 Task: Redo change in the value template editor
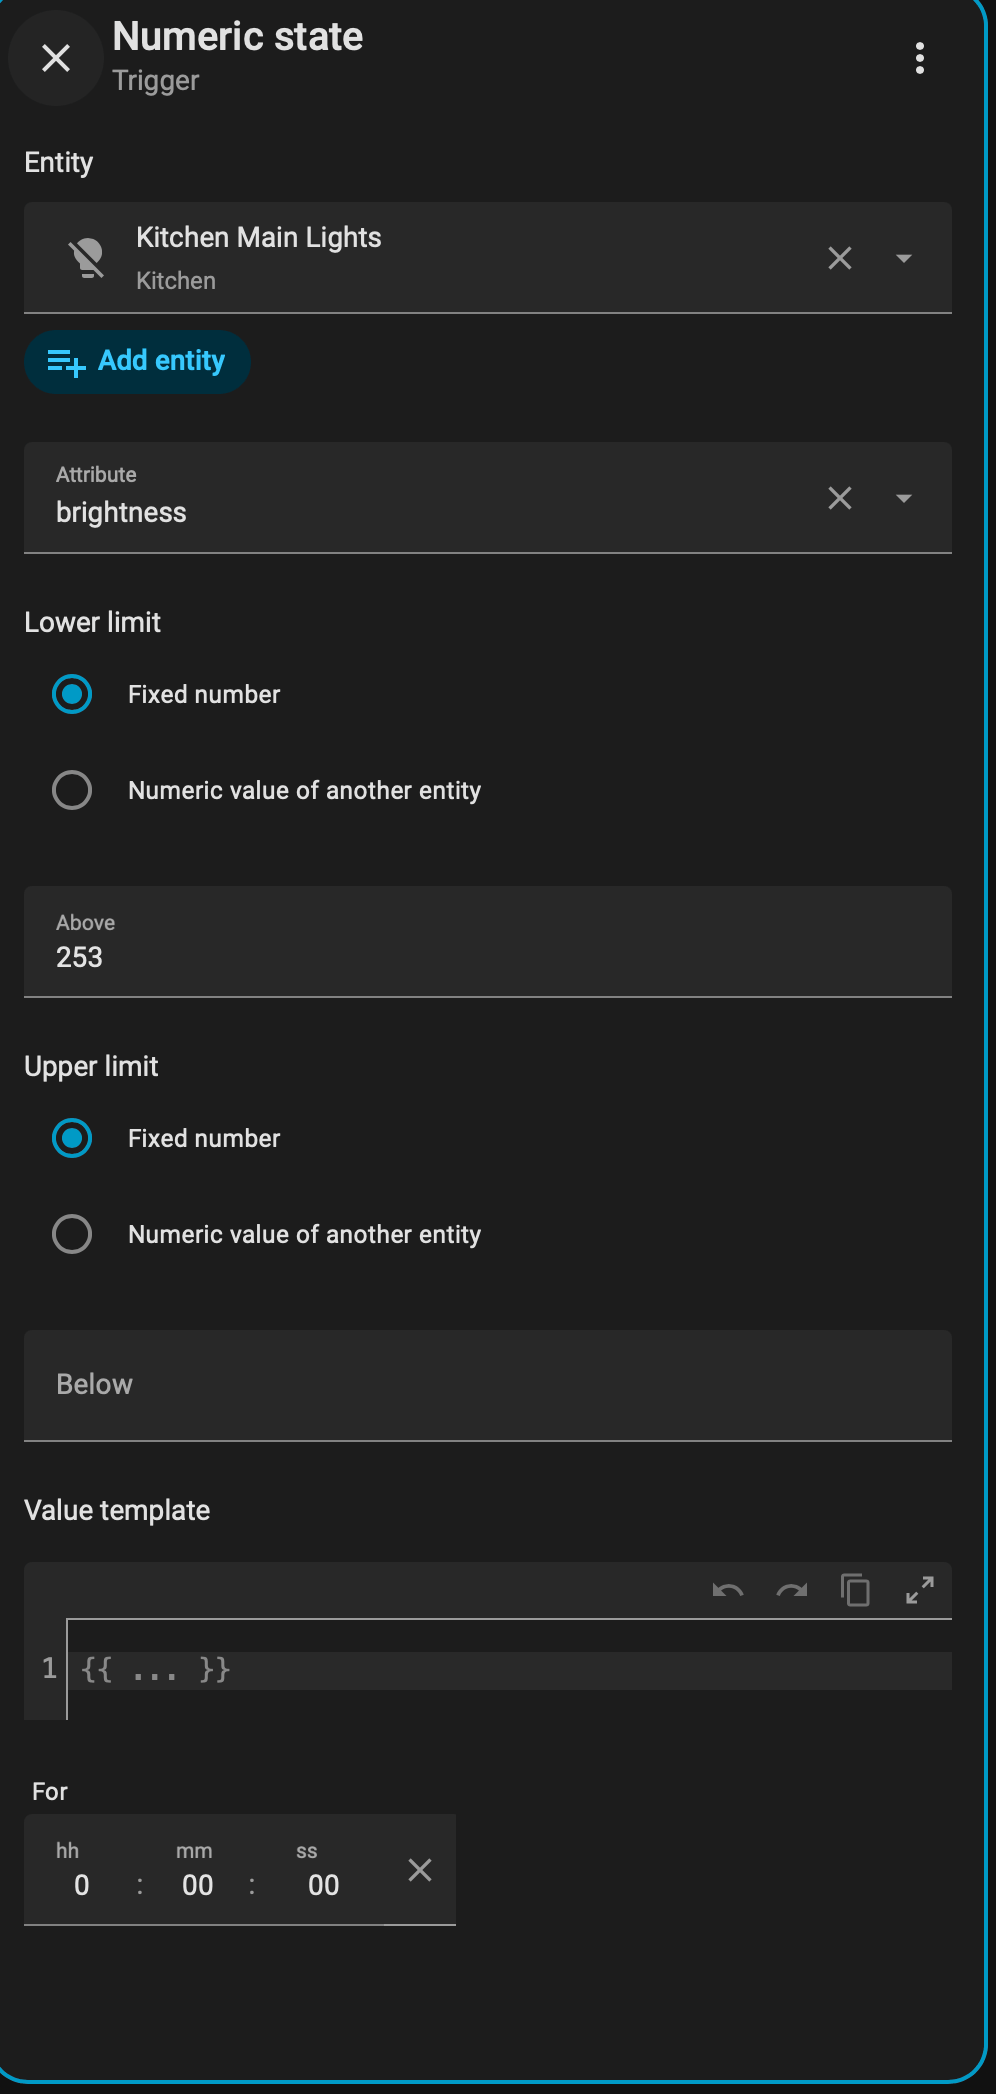pos(791,1591)
